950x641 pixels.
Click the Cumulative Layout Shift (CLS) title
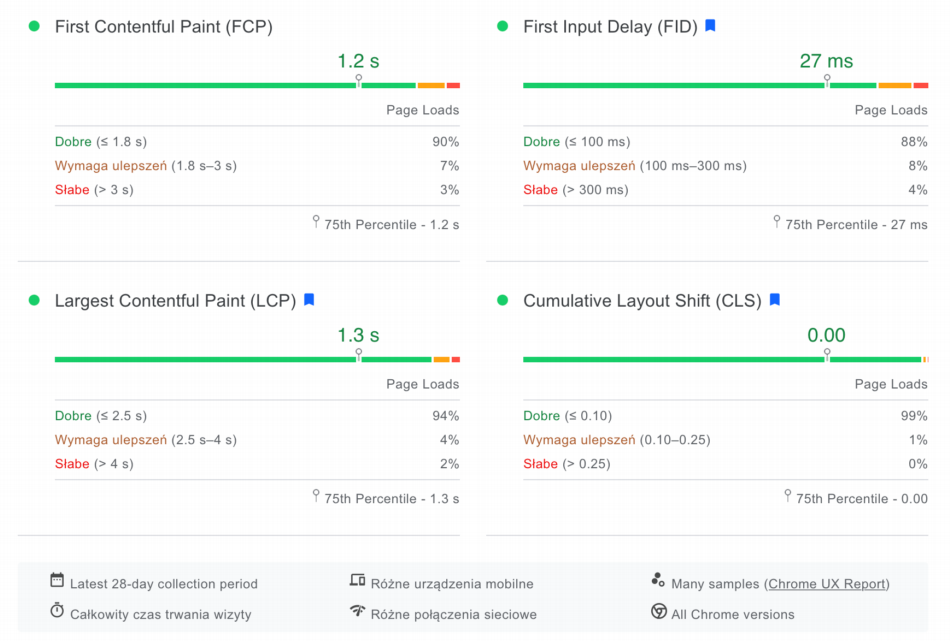(642, 301)
